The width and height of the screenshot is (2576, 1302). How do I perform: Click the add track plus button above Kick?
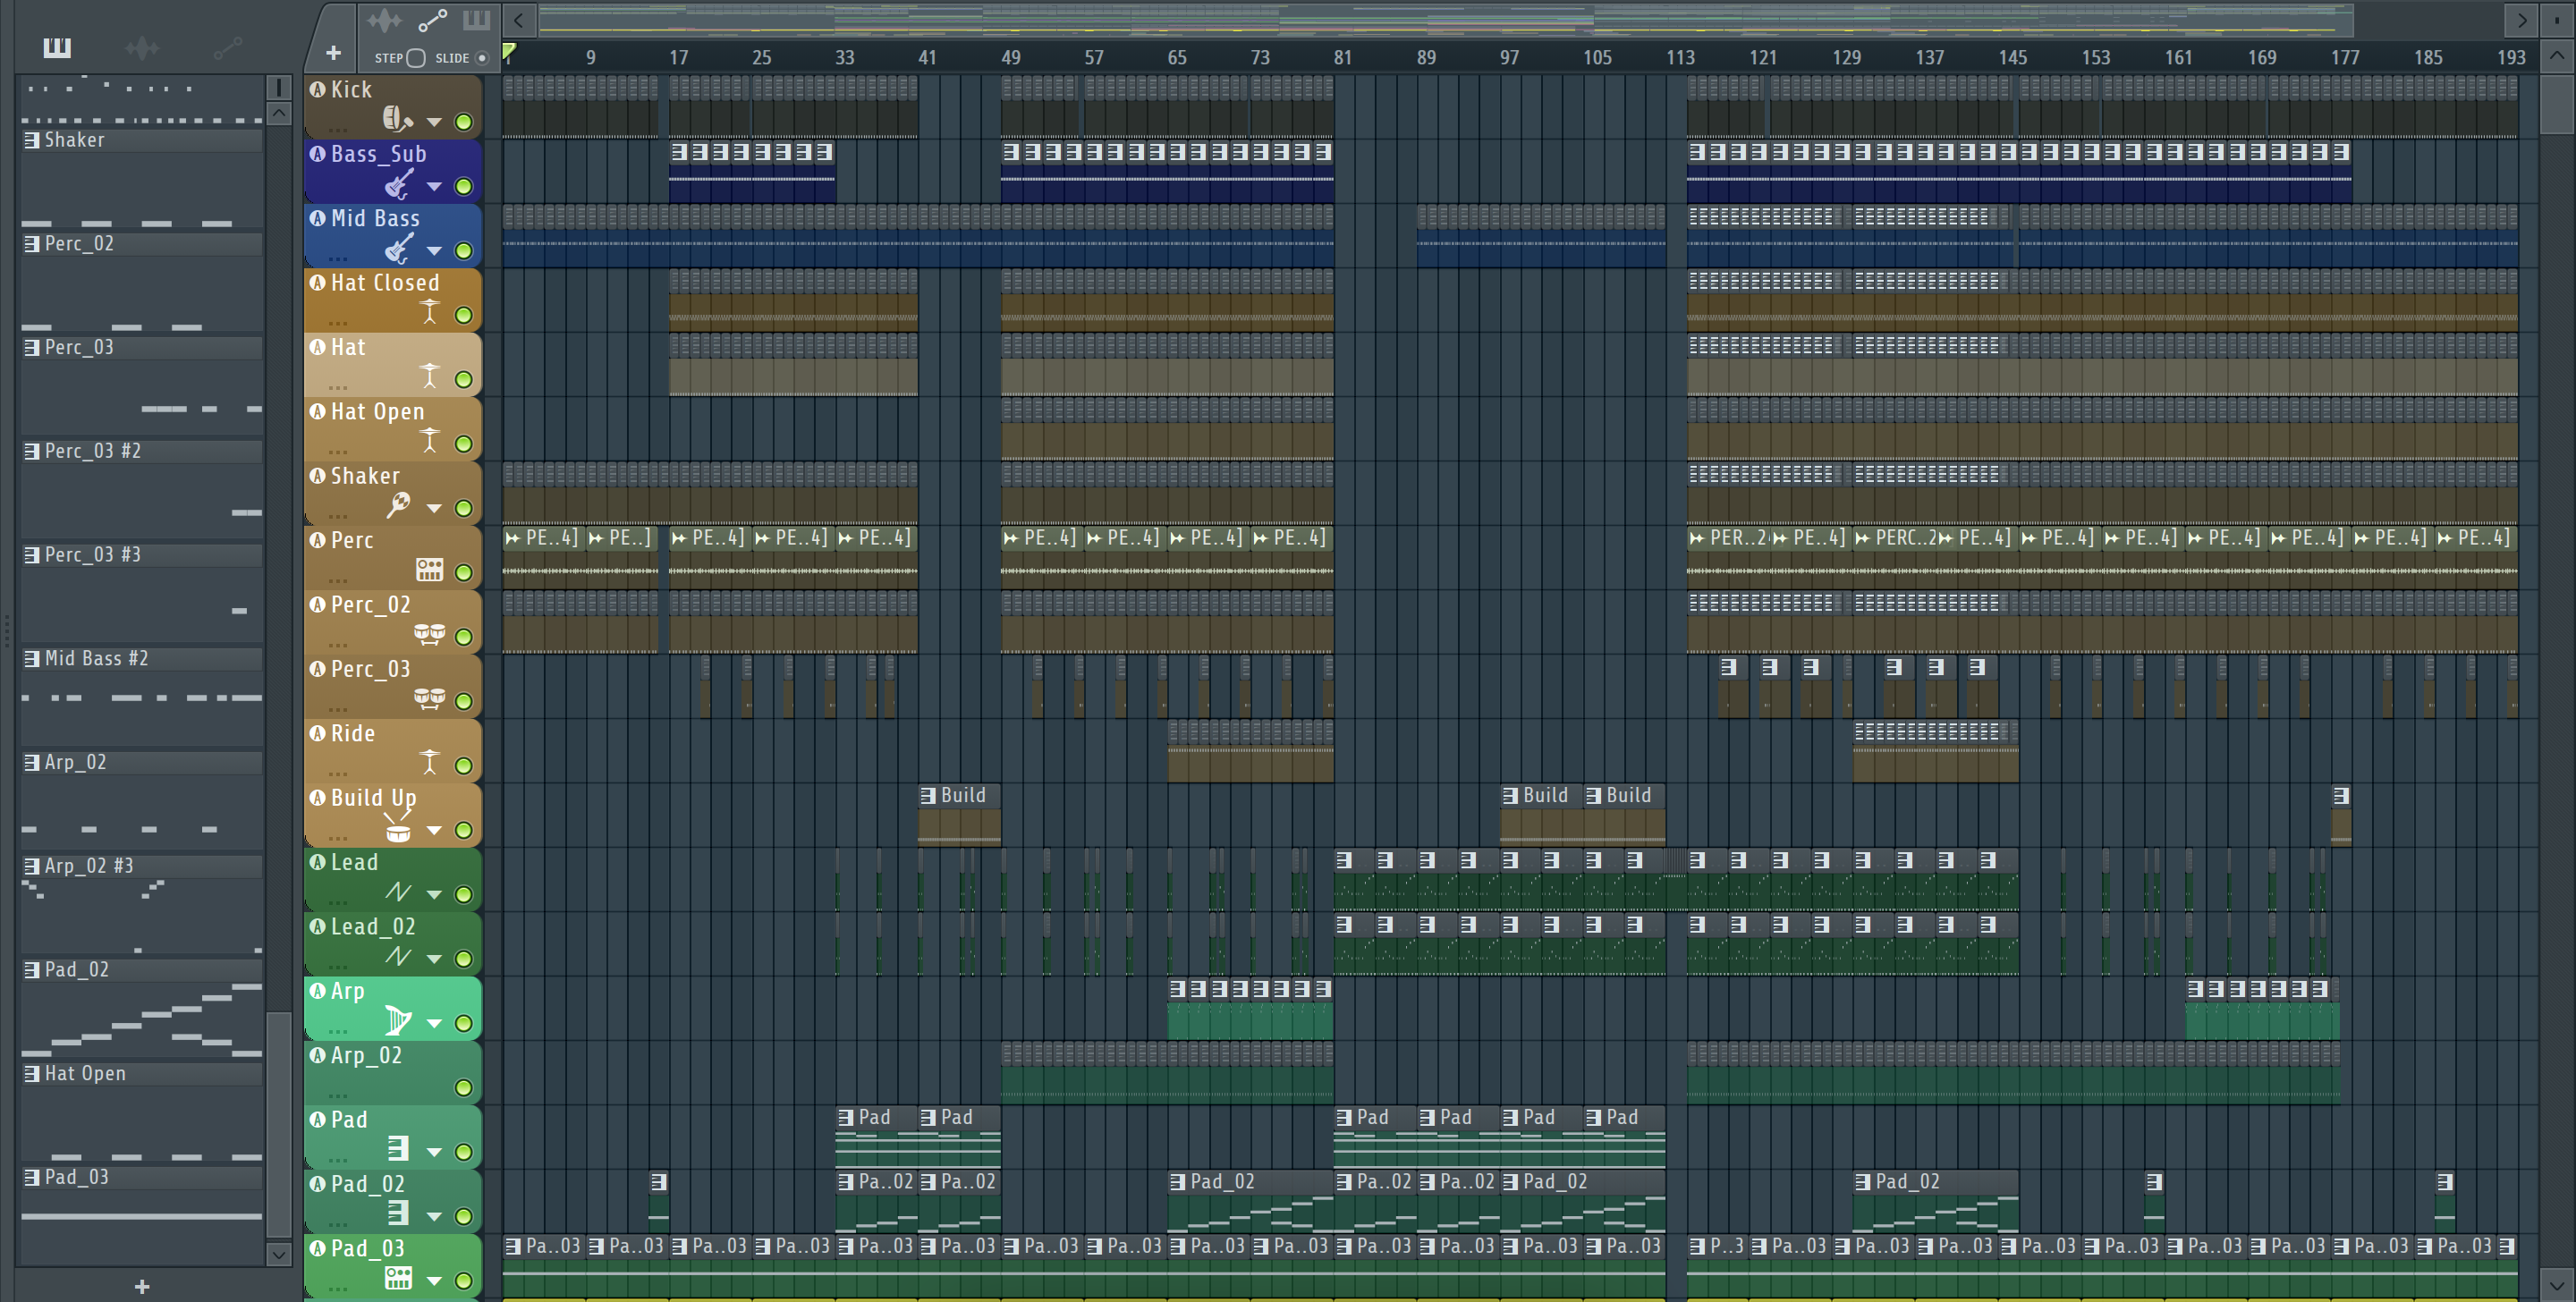click(x=333, y=53)
